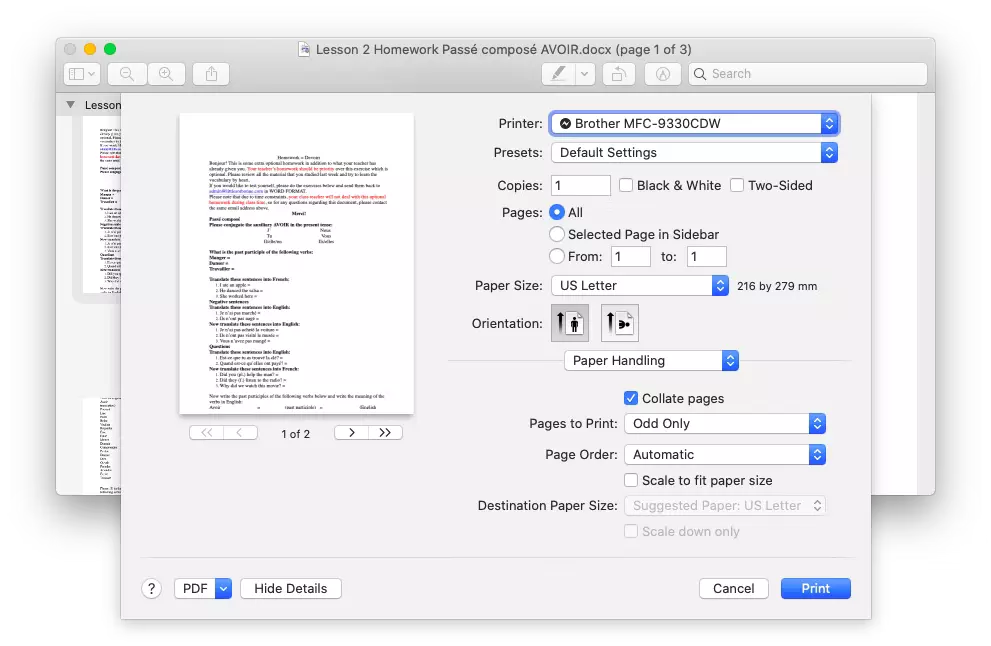The height and width of the screenshot is (646, 991).
Task: Click the yellow minimize window button
Action: click(90, 49)
